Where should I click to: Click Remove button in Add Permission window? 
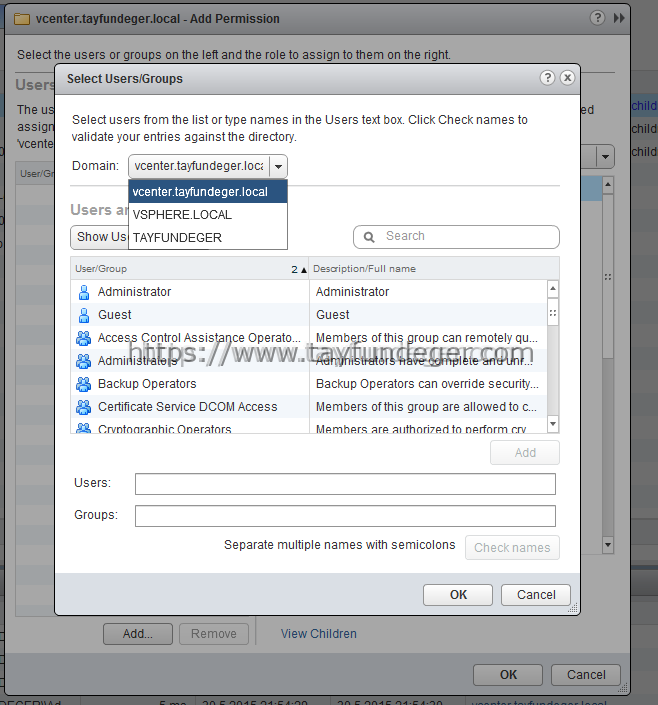coord(214,634)
